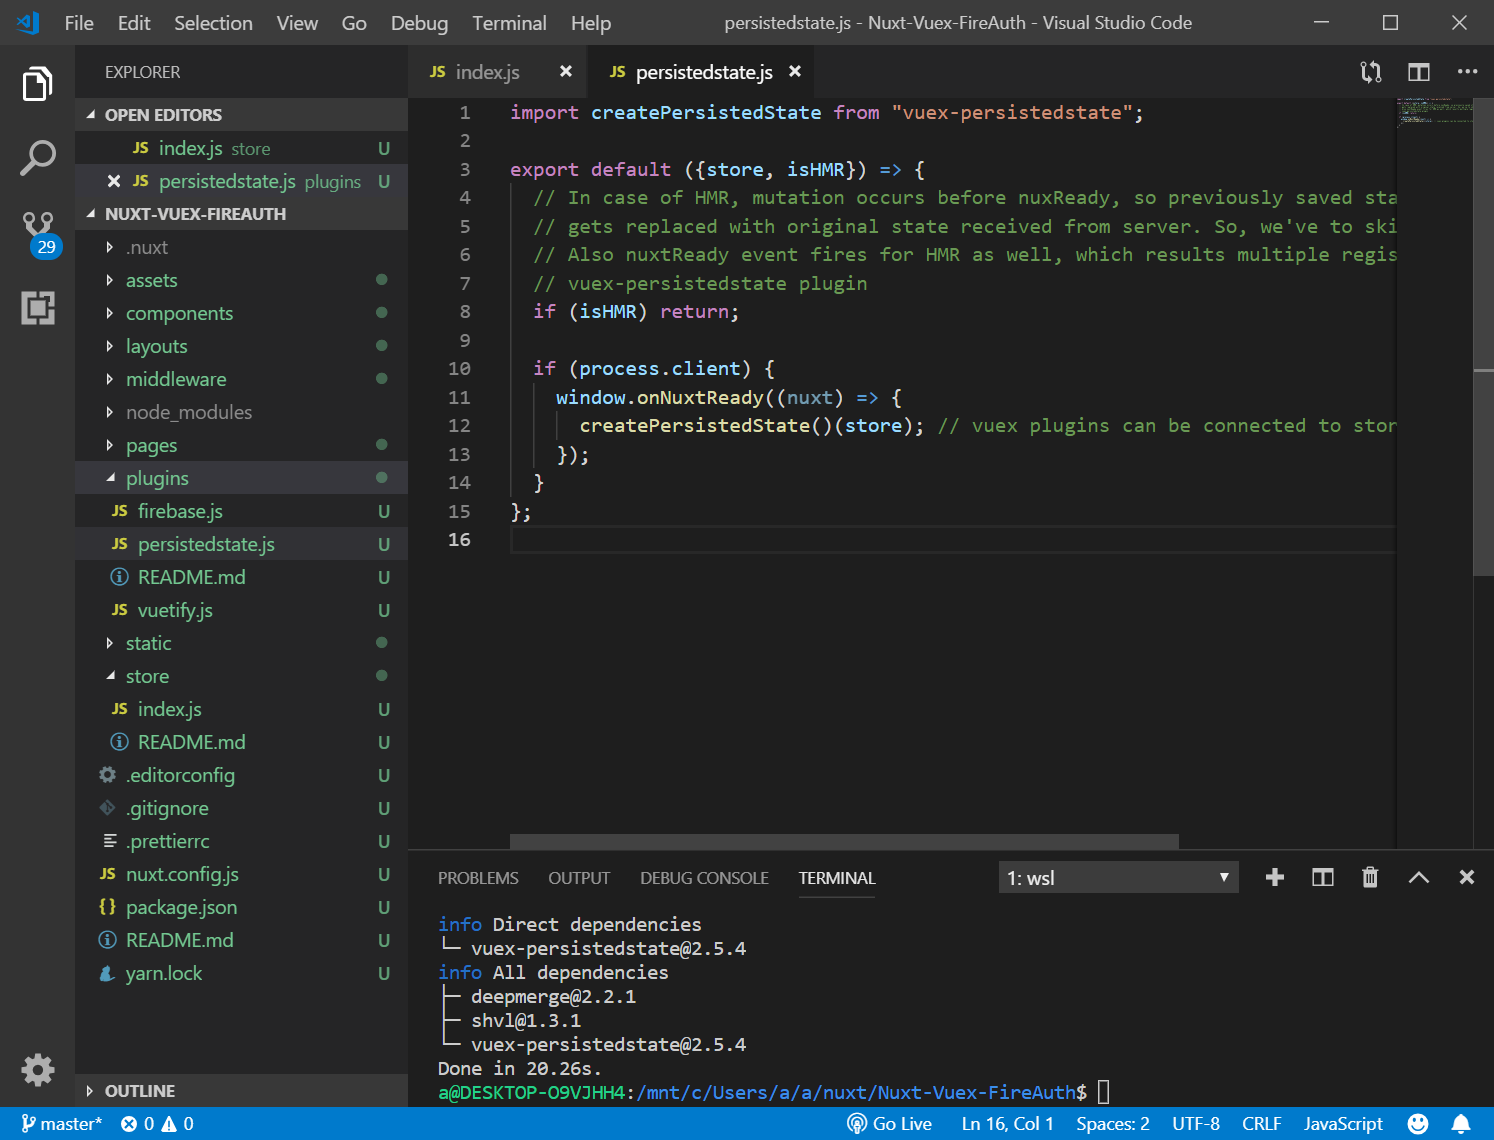Open the Selection menu
The width and height of the screenshot is (1494, 1140).
(x=213, y=22)
